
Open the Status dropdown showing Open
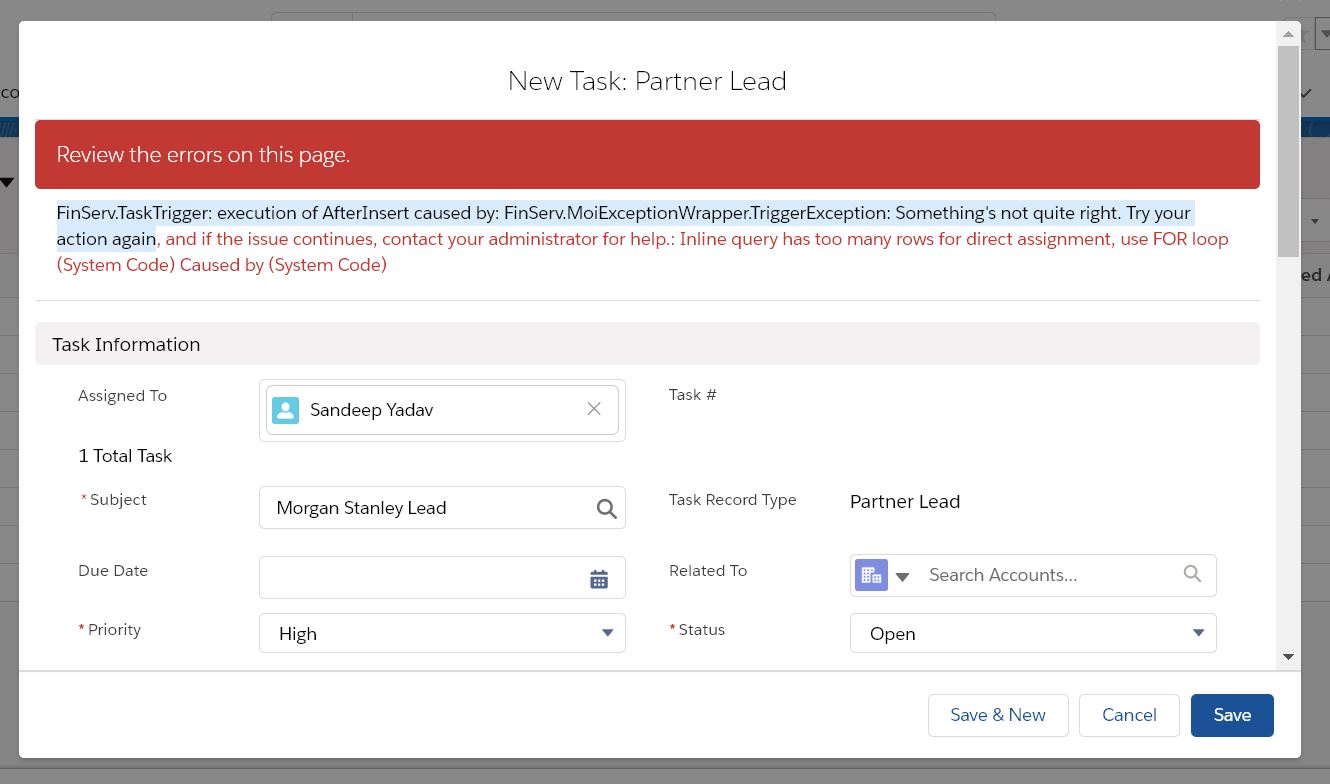pyautogui.click(x=1032, y=633)
